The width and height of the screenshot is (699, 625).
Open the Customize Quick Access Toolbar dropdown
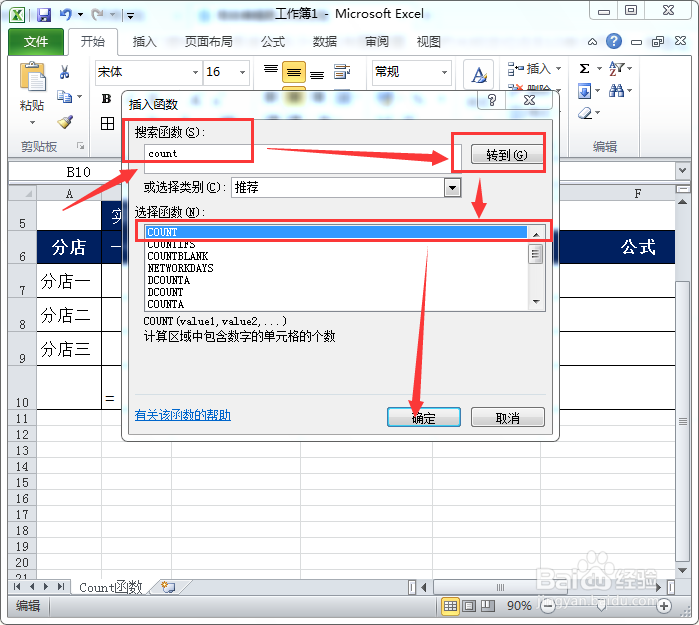click(x=130, y=16)
